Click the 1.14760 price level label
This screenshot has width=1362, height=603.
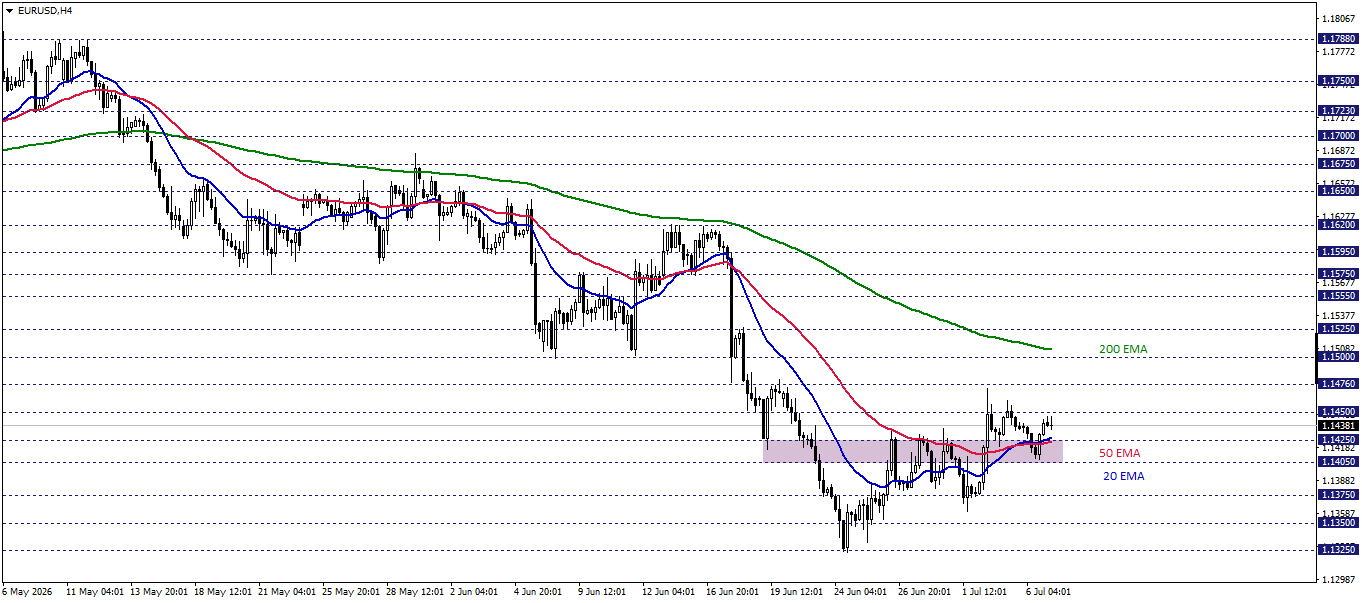pyautogui.click(x=1337, y=383)
